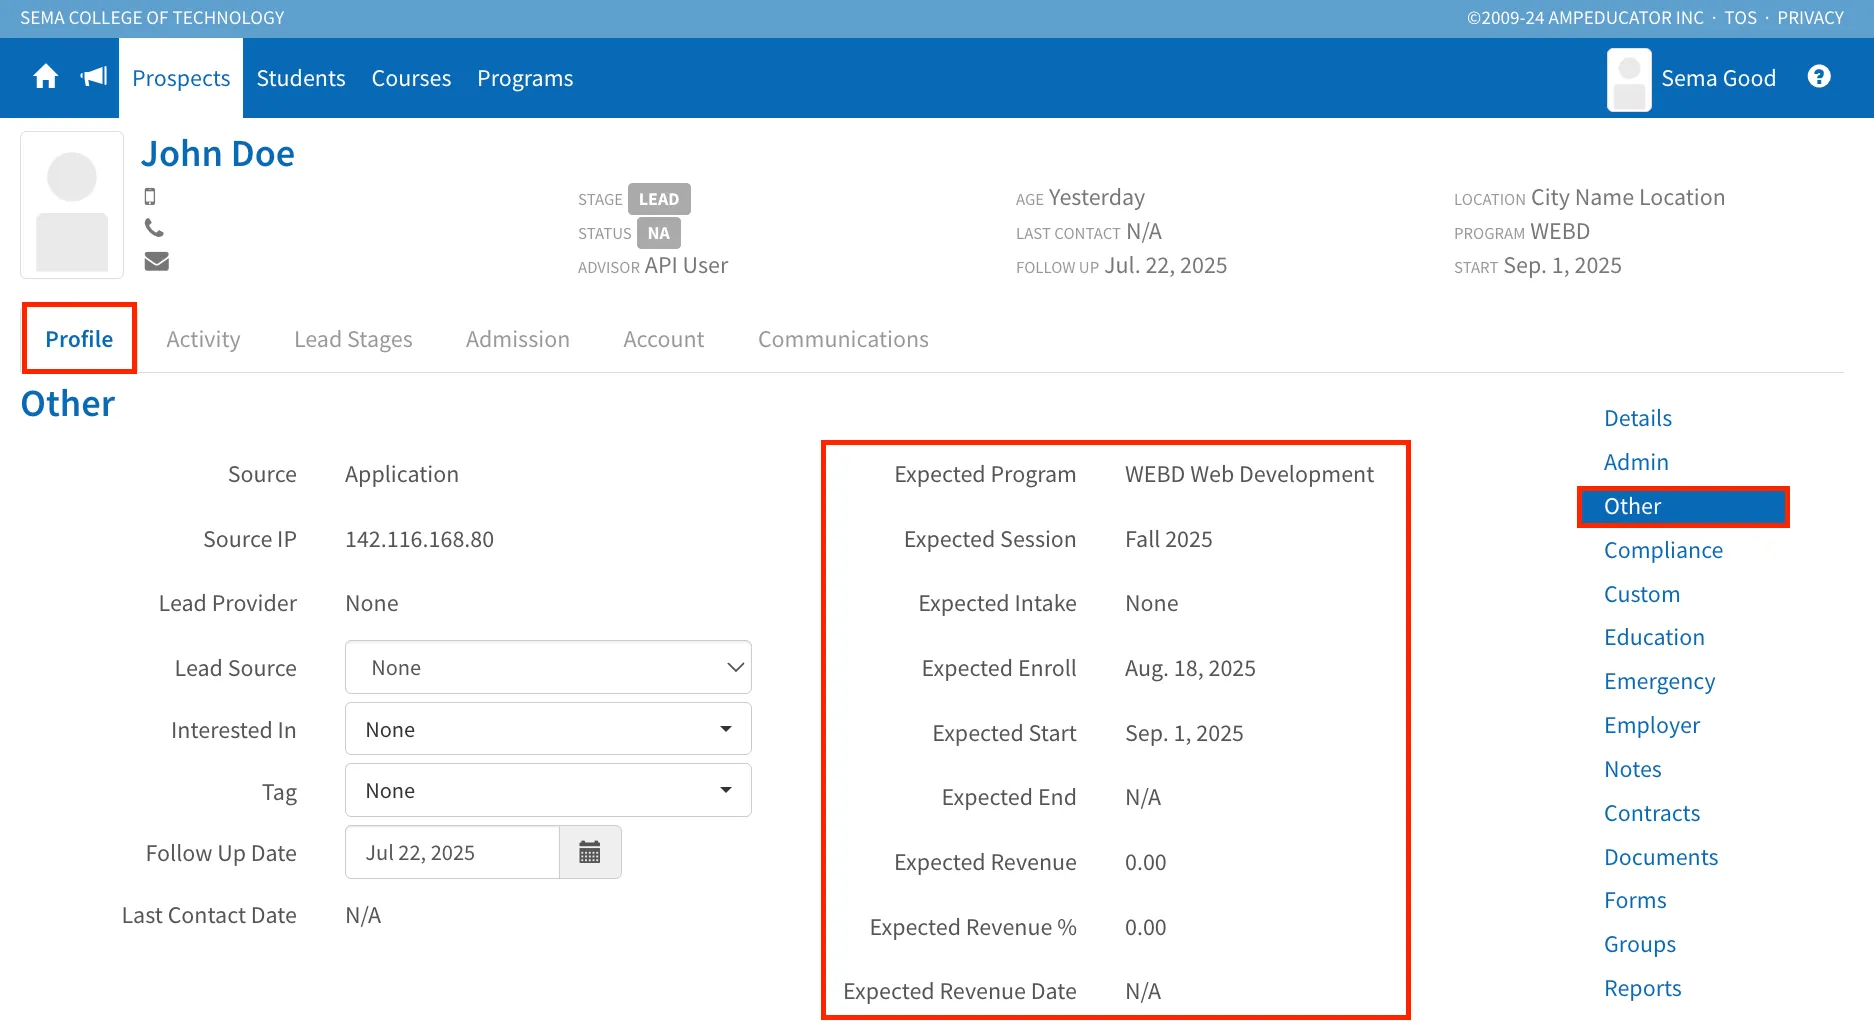Open the Groups section link
Screen dimensions: 1874x1036
(x=1640, y=944)
